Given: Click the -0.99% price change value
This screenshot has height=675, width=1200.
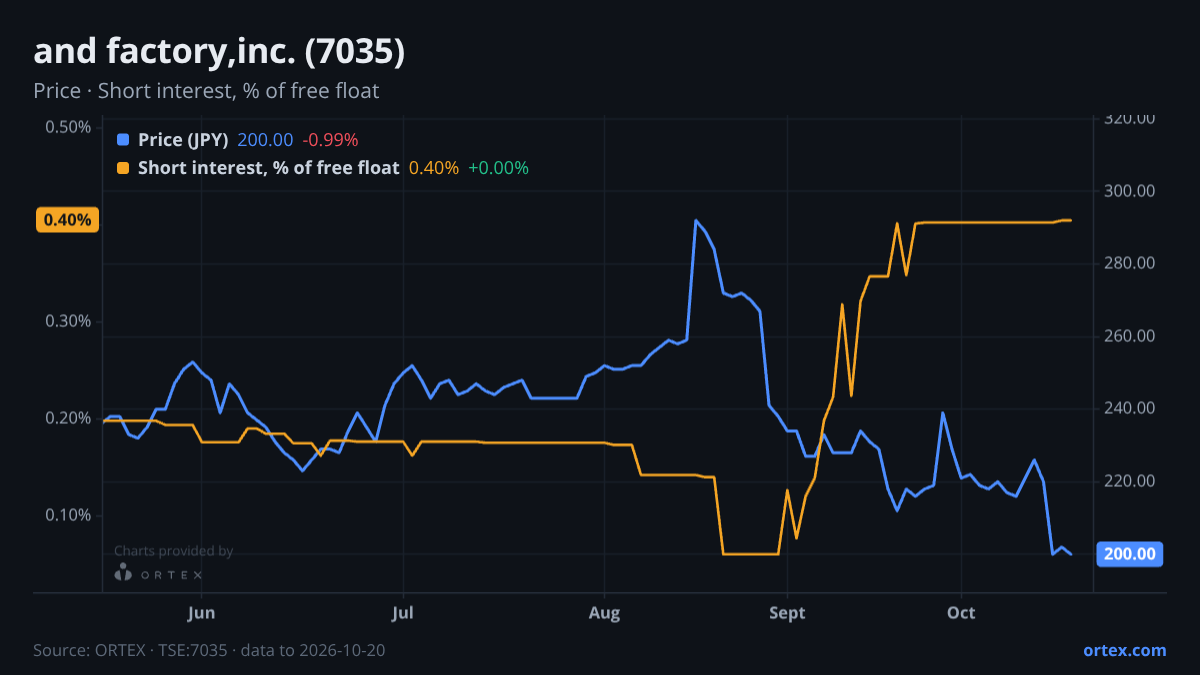Looking at the screenshot, I should coord(330,140).
